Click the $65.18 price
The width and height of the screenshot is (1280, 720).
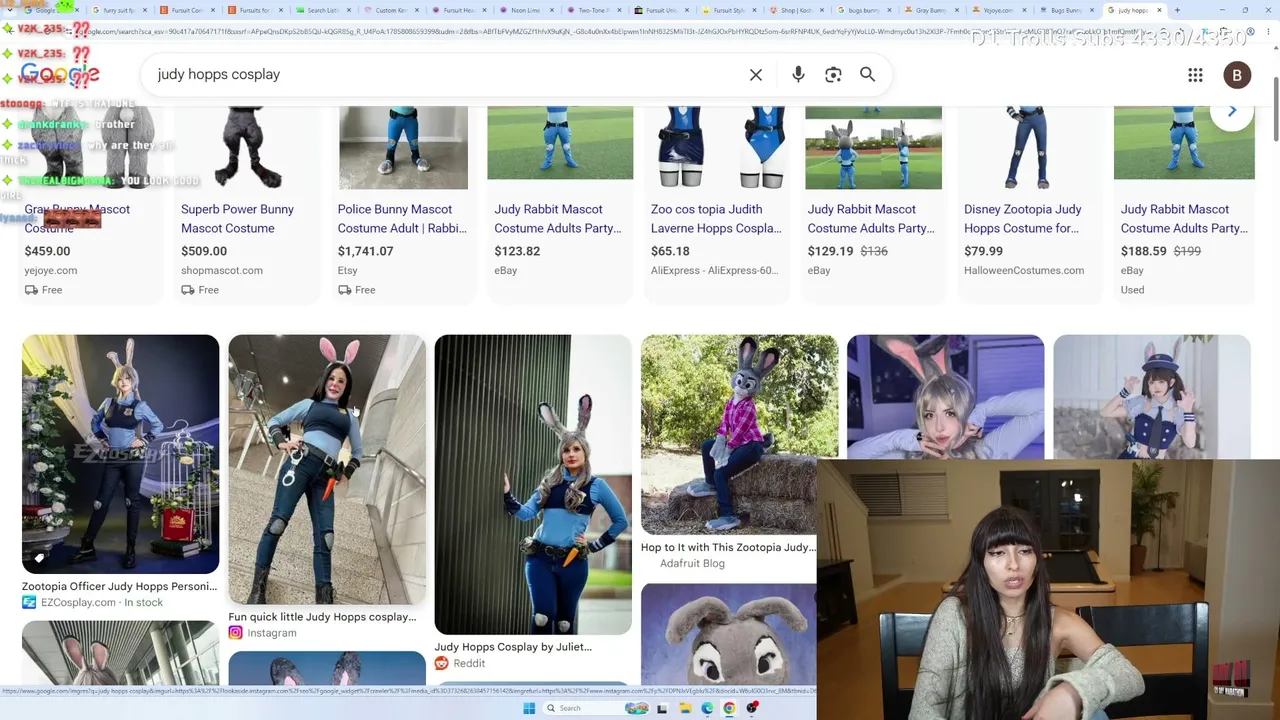(x=670, y=251)
